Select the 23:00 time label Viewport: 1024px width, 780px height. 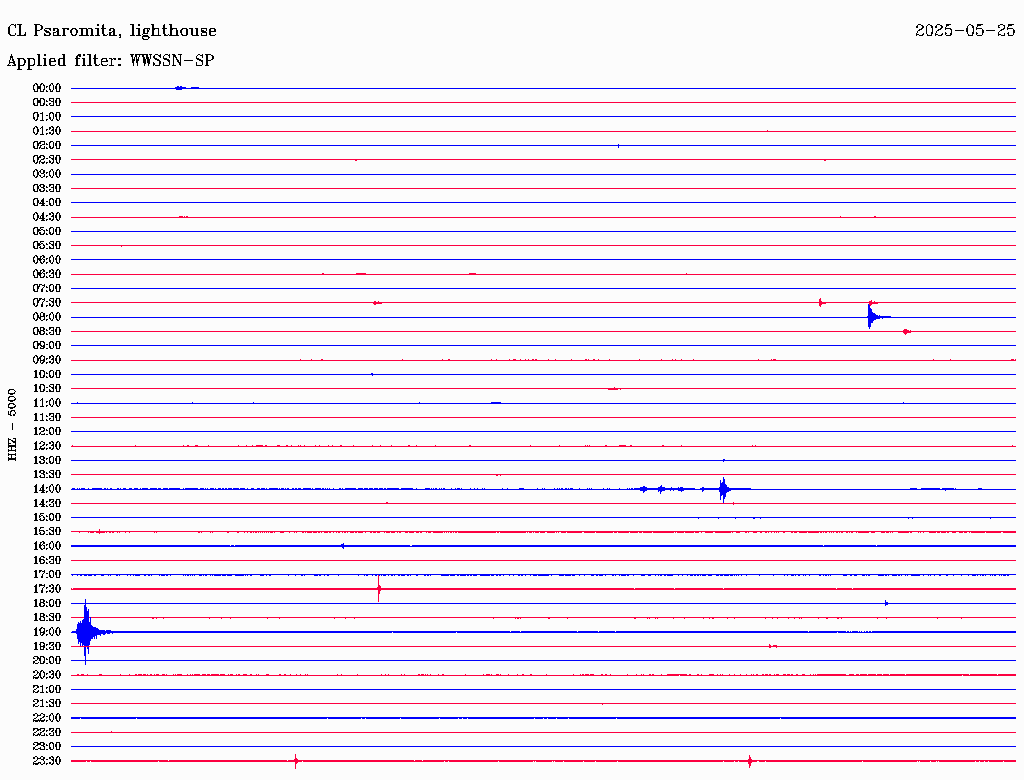click(x=47, y=747)
